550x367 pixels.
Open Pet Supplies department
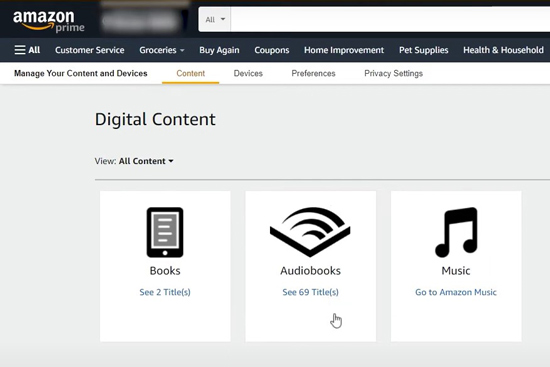pyautogui.click(x=423, y=50)
